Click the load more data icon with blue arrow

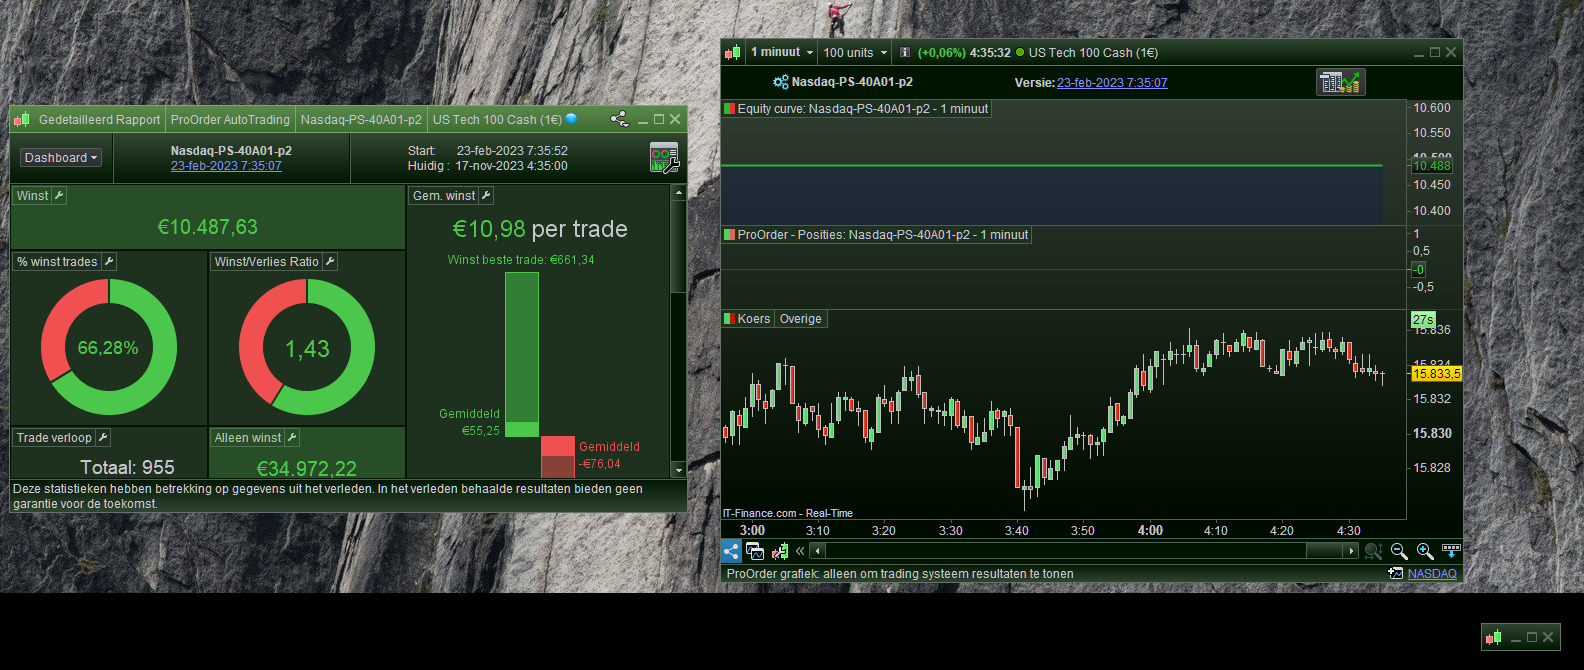click(1451, 551)
